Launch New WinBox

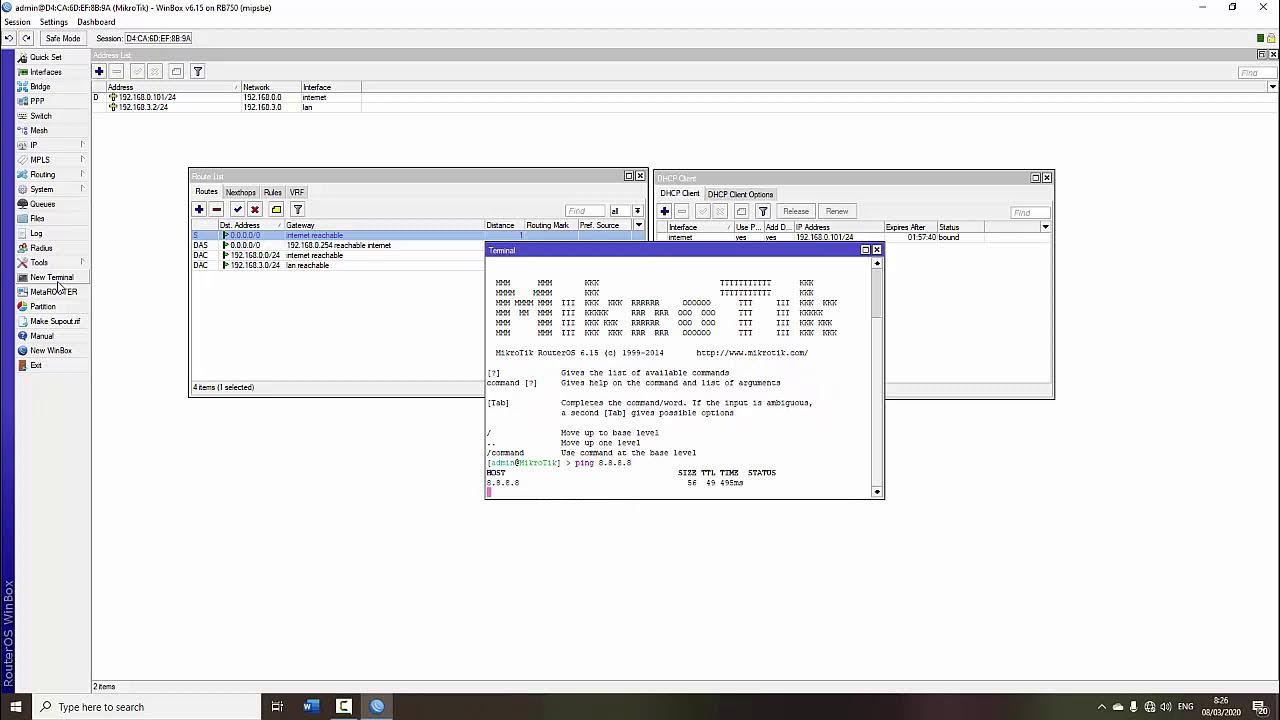[x=50, y=351]
